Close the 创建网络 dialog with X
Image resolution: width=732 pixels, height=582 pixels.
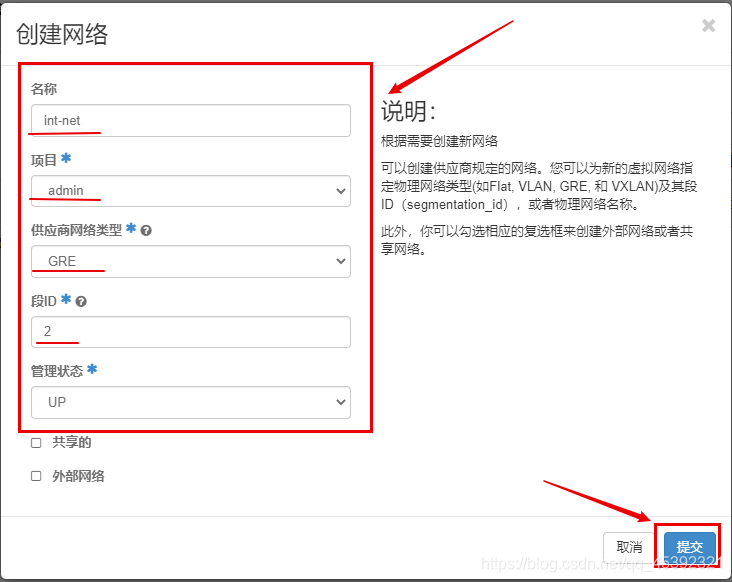point(708,26)
